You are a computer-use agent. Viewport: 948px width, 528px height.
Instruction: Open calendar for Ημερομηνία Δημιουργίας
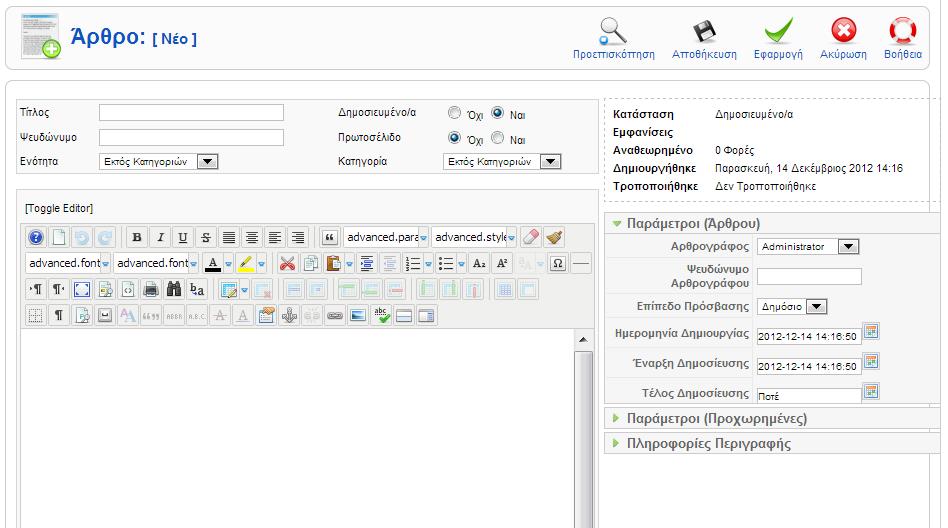coord(871,331)
